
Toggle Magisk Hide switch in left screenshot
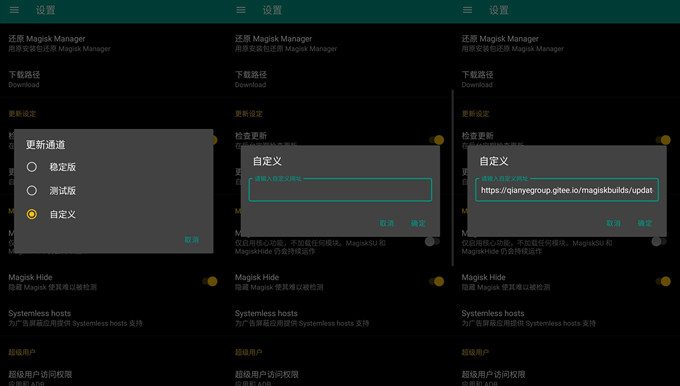pos(210,281)
